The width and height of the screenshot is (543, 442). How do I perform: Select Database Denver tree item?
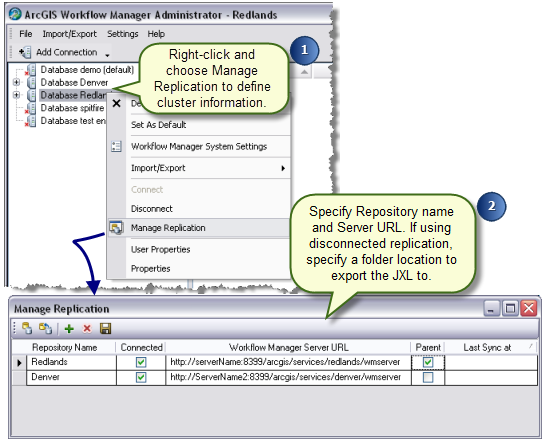click(74, 82)
